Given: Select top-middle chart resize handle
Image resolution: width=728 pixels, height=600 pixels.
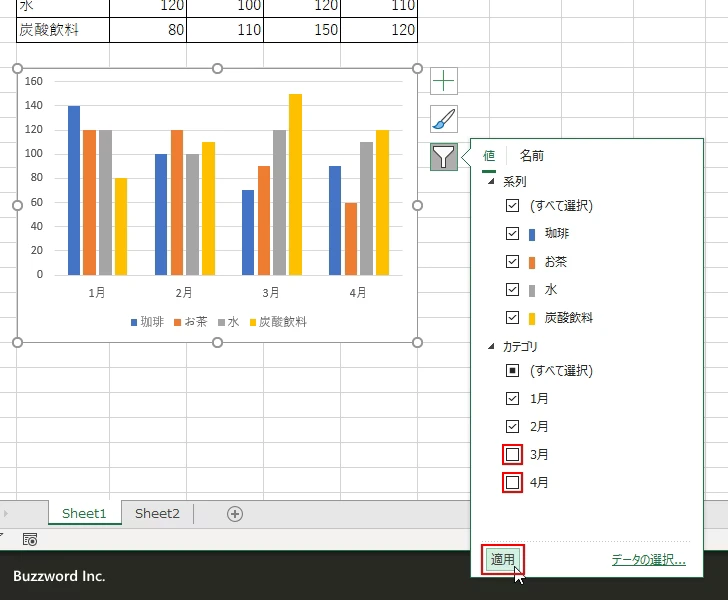Looking at the screenshot, I should pyautogui.click(x=217, y=69).
